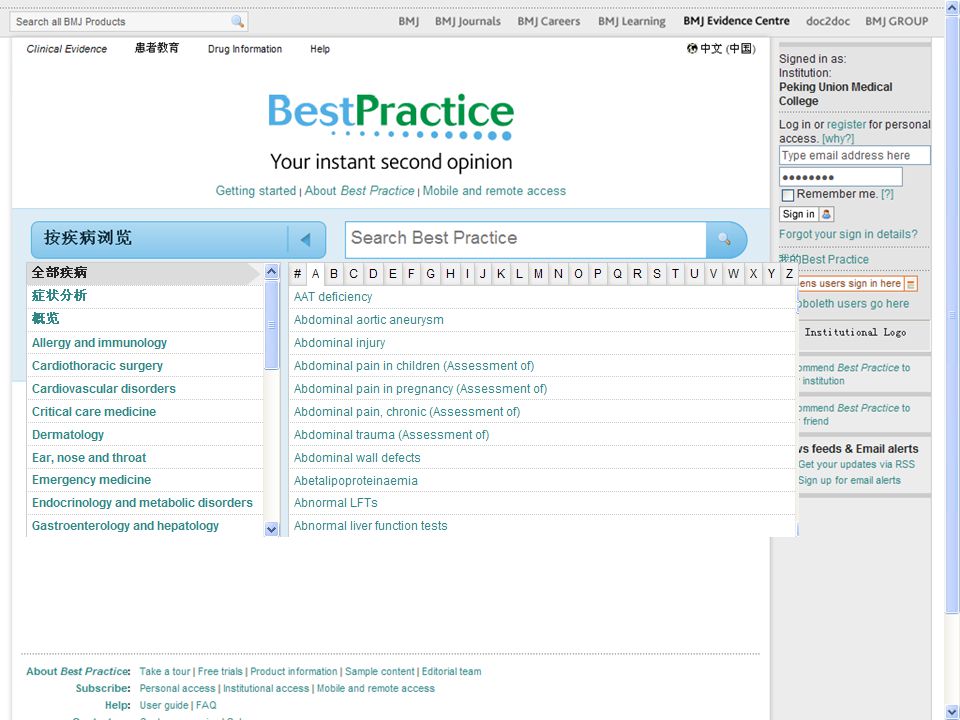
Task: Select the Cardiothoracic surgery category
Action: coord(97,366)
